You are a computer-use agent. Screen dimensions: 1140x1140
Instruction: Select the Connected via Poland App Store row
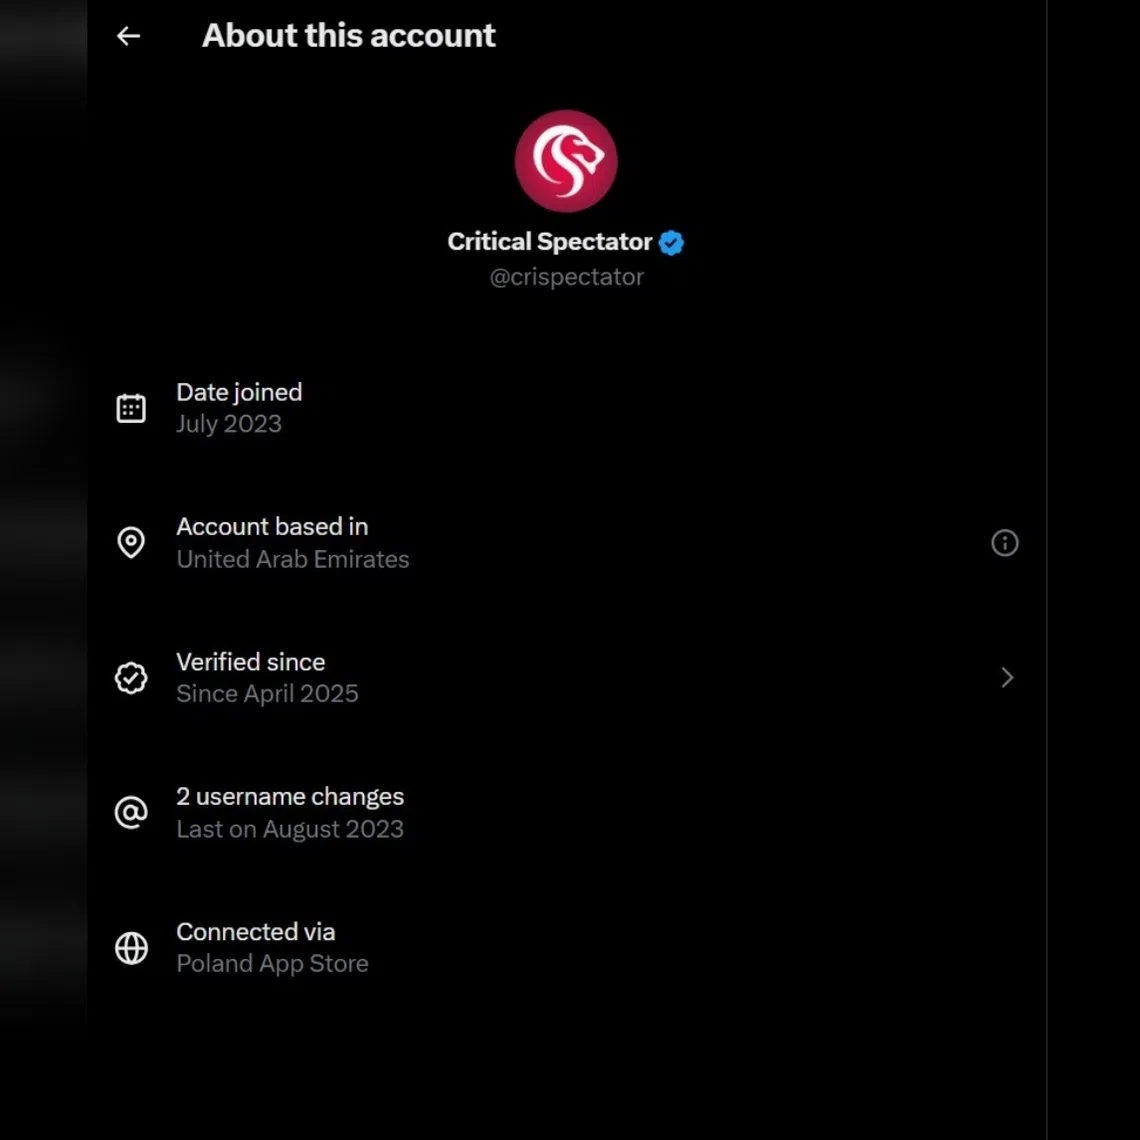point(400,948)
